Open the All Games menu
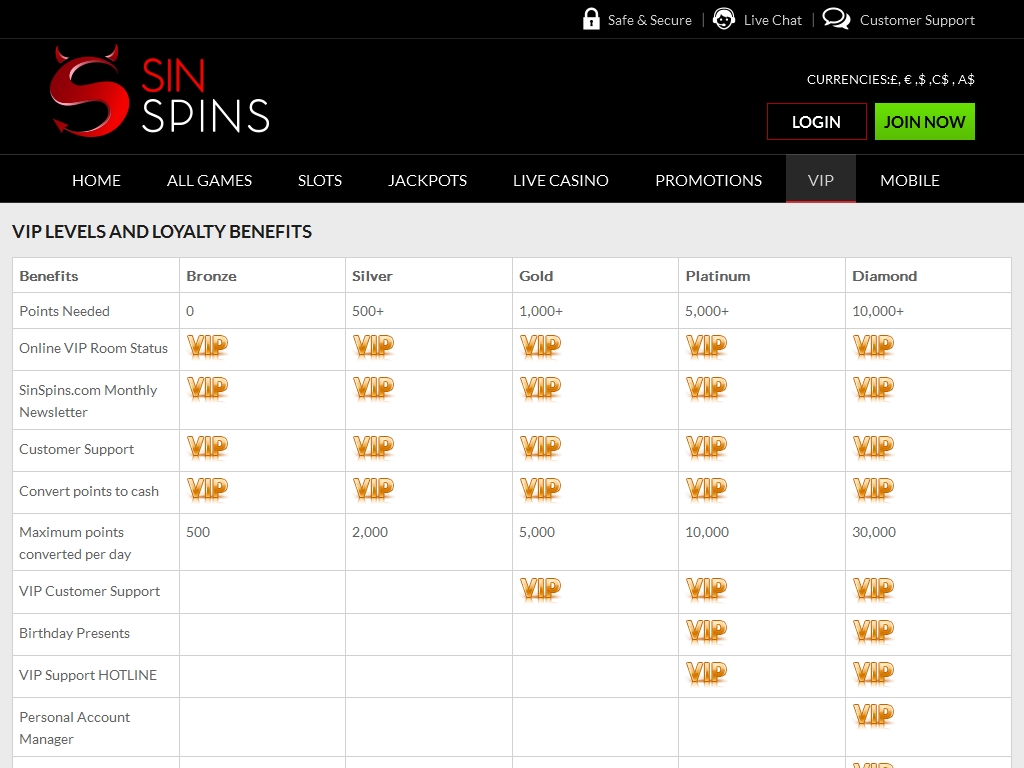The height and width of the screenshot is (768, 1024). point(209,180)
